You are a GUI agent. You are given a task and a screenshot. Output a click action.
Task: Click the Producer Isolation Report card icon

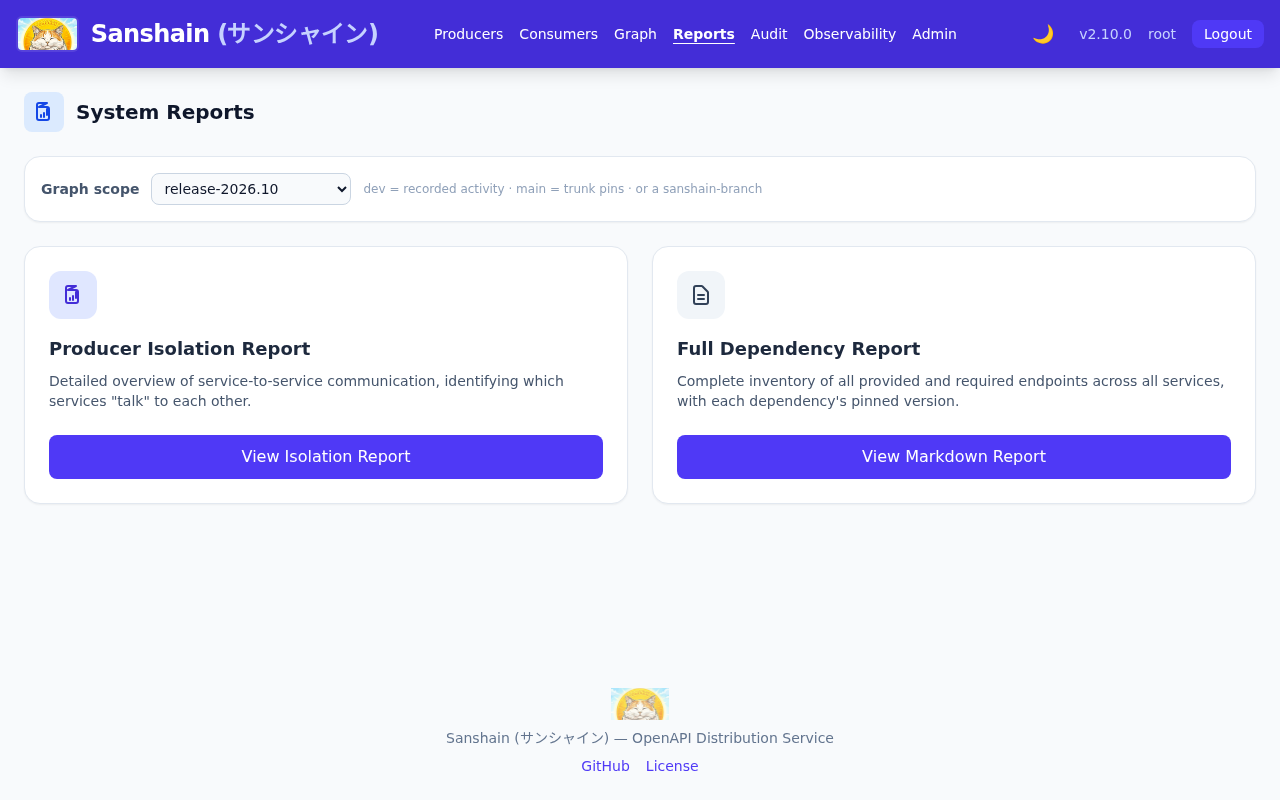73,295
